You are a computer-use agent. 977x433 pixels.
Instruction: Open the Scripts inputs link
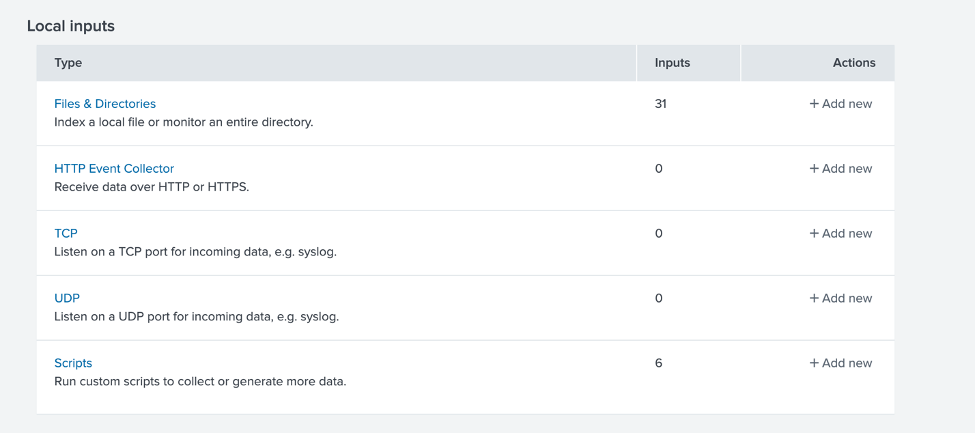click(x=73, y=363)
